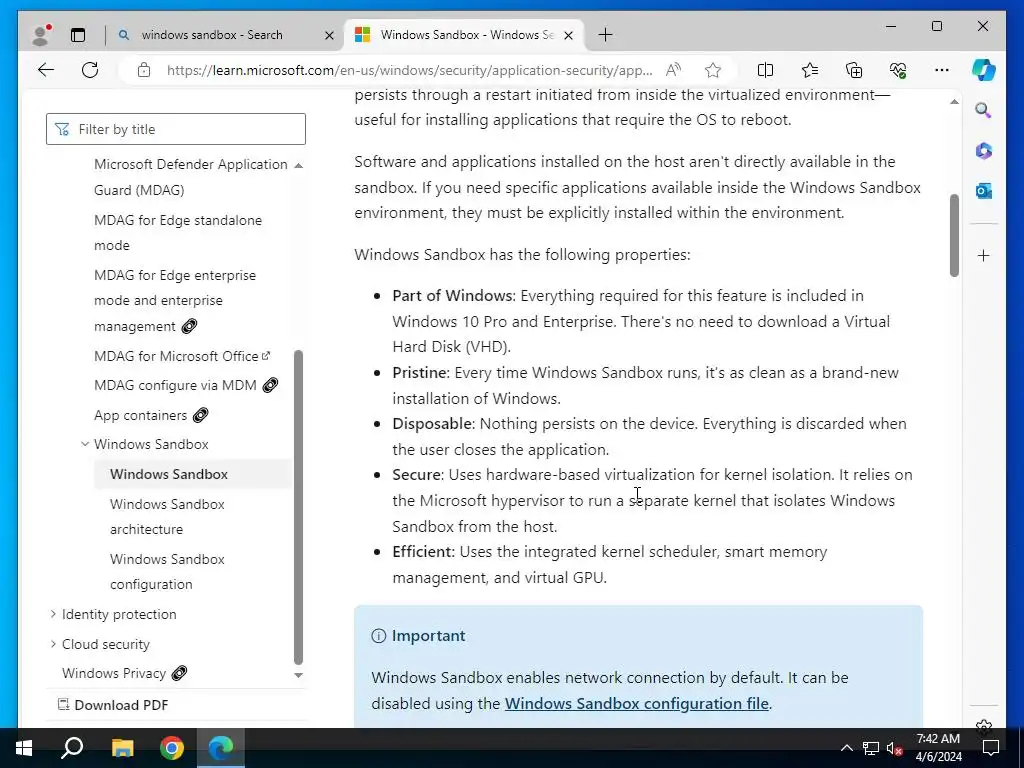Click the main page scrollbar thumb
Viewport: 1024px width, 768px height.
(x=954, y=235)
